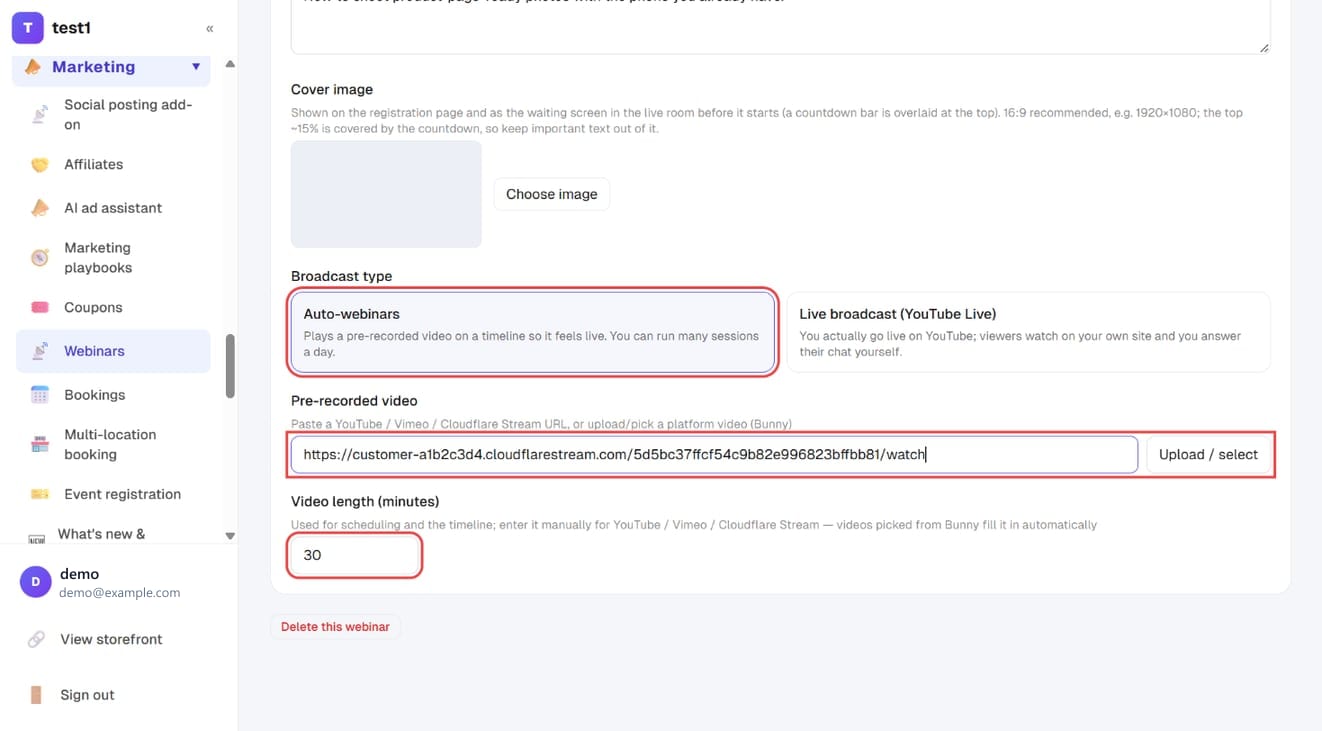Click the Sign out link
This screenshot has width=1322, height=731.
(87, 695)
